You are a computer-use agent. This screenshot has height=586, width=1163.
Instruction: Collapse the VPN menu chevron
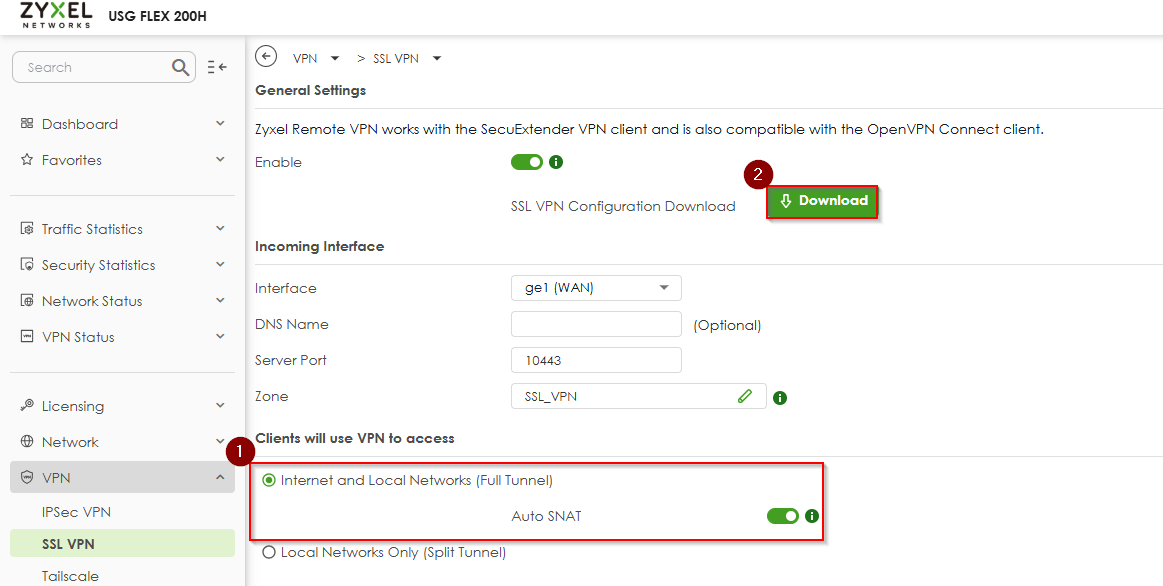(220, 477)
